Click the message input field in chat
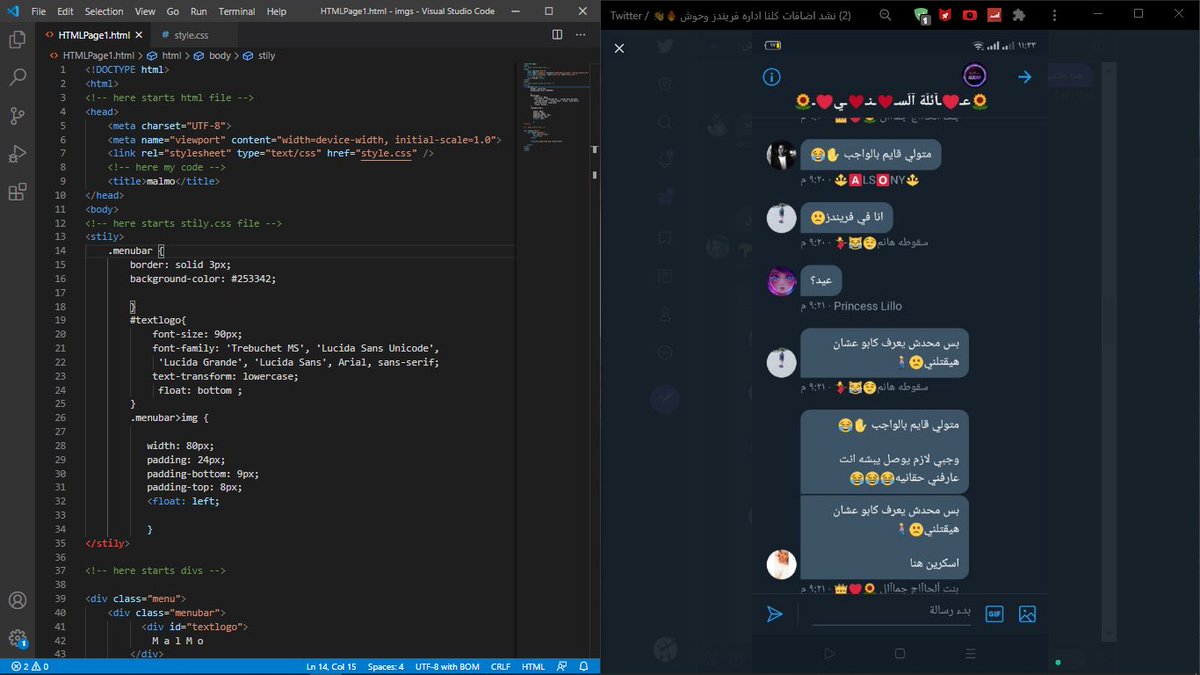 pyautogui.click(x=890, y=612)
